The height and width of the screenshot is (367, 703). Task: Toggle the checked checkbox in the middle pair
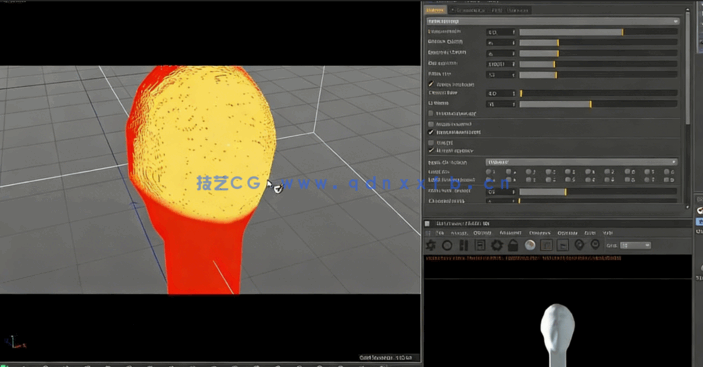431,132
